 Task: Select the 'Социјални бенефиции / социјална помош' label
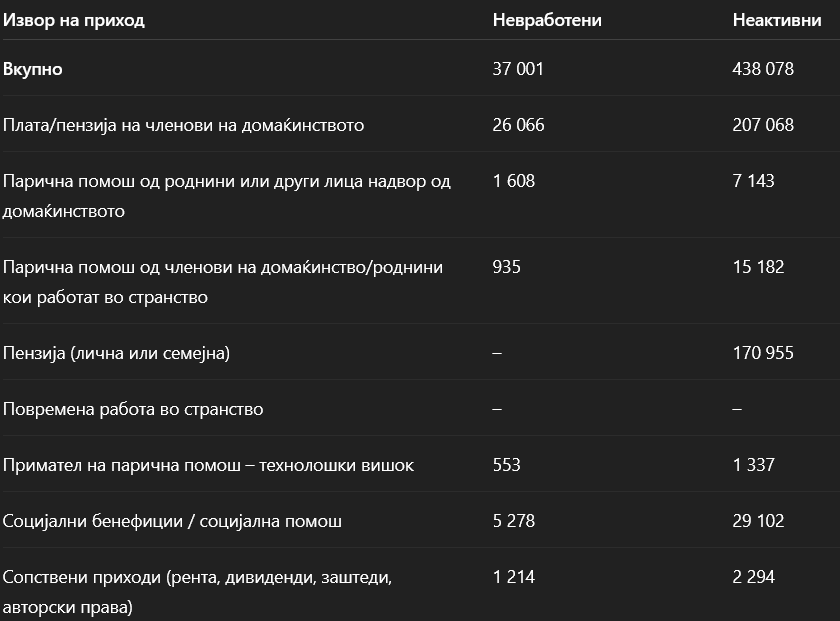173,521
